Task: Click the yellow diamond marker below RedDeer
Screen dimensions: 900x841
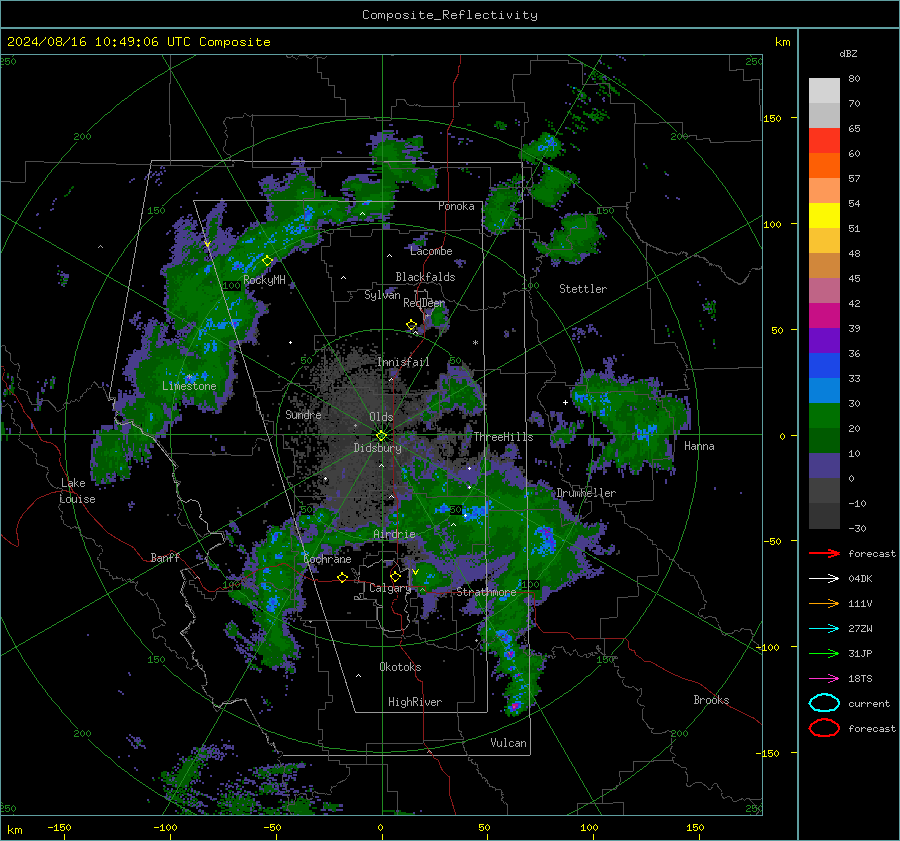Action: [x=412, y=325]
